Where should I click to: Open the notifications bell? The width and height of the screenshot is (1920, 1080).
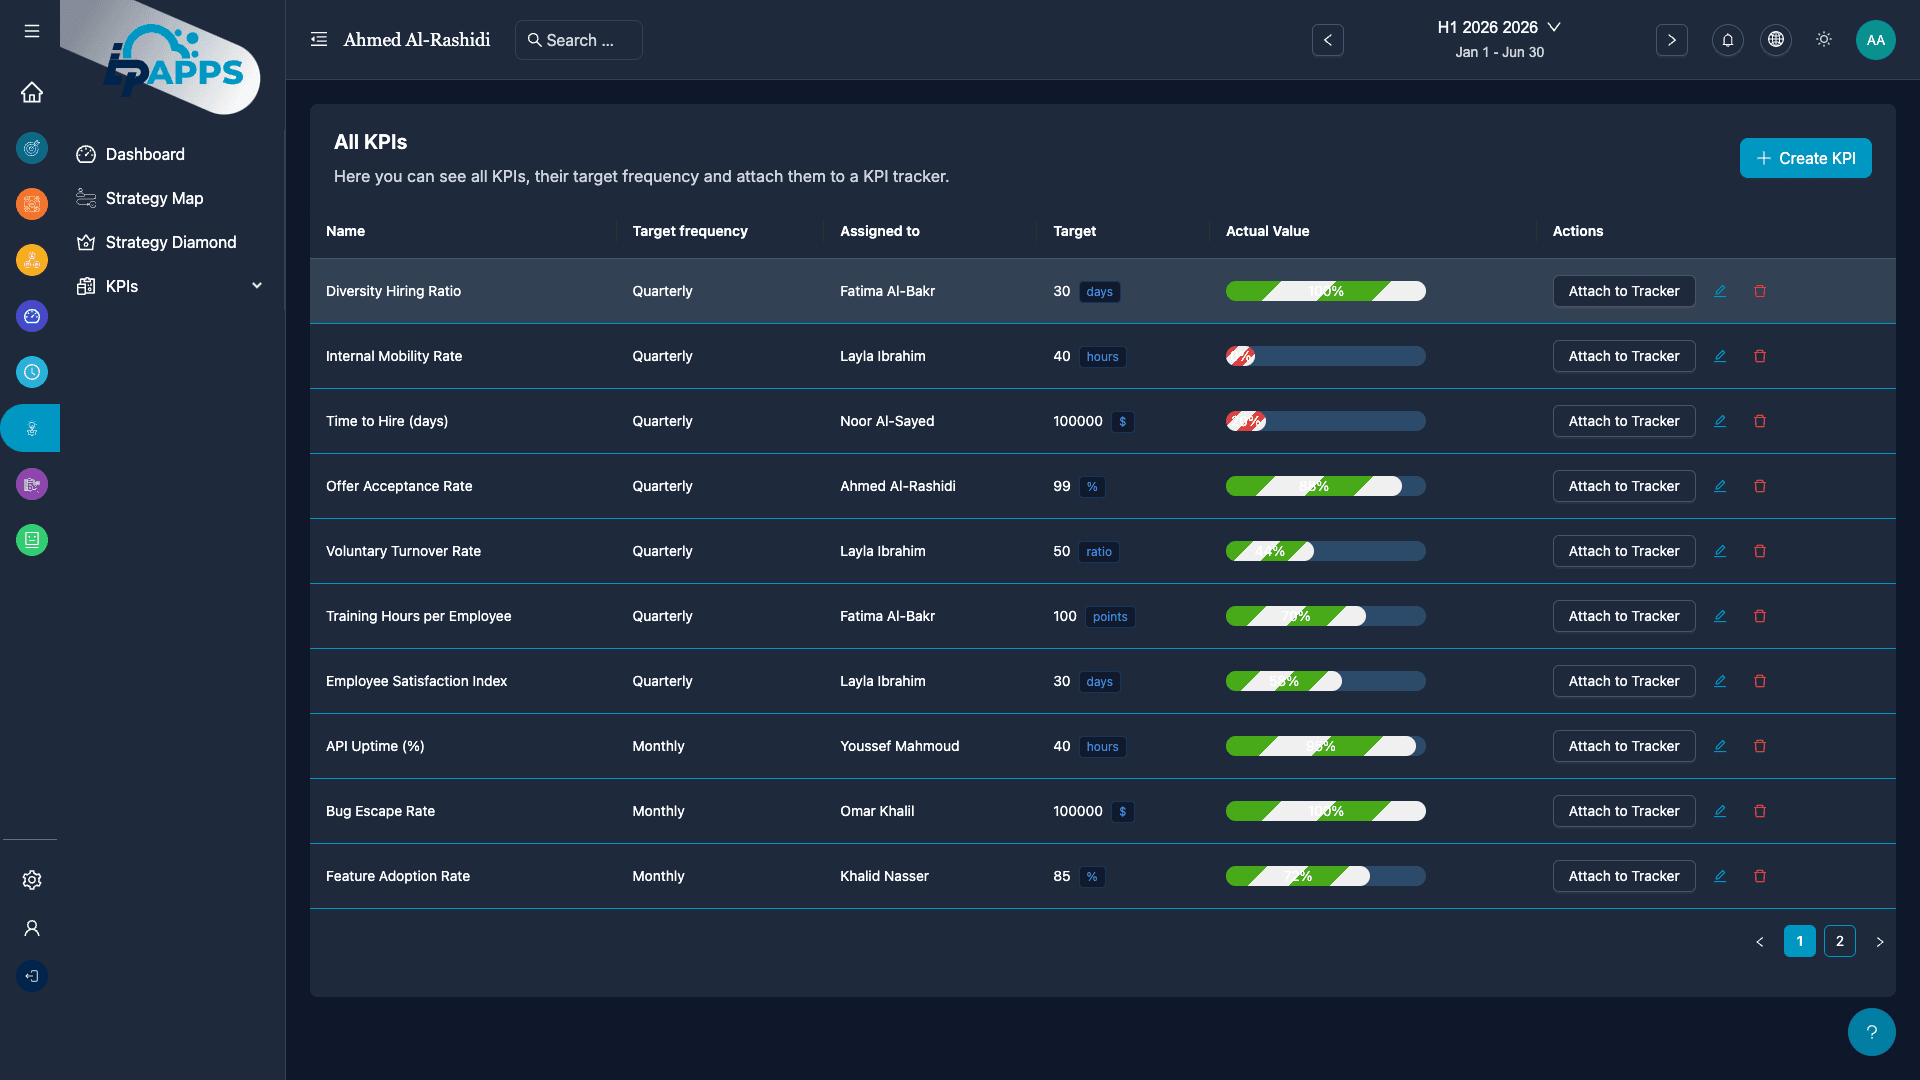click(x=1727, y=40)
